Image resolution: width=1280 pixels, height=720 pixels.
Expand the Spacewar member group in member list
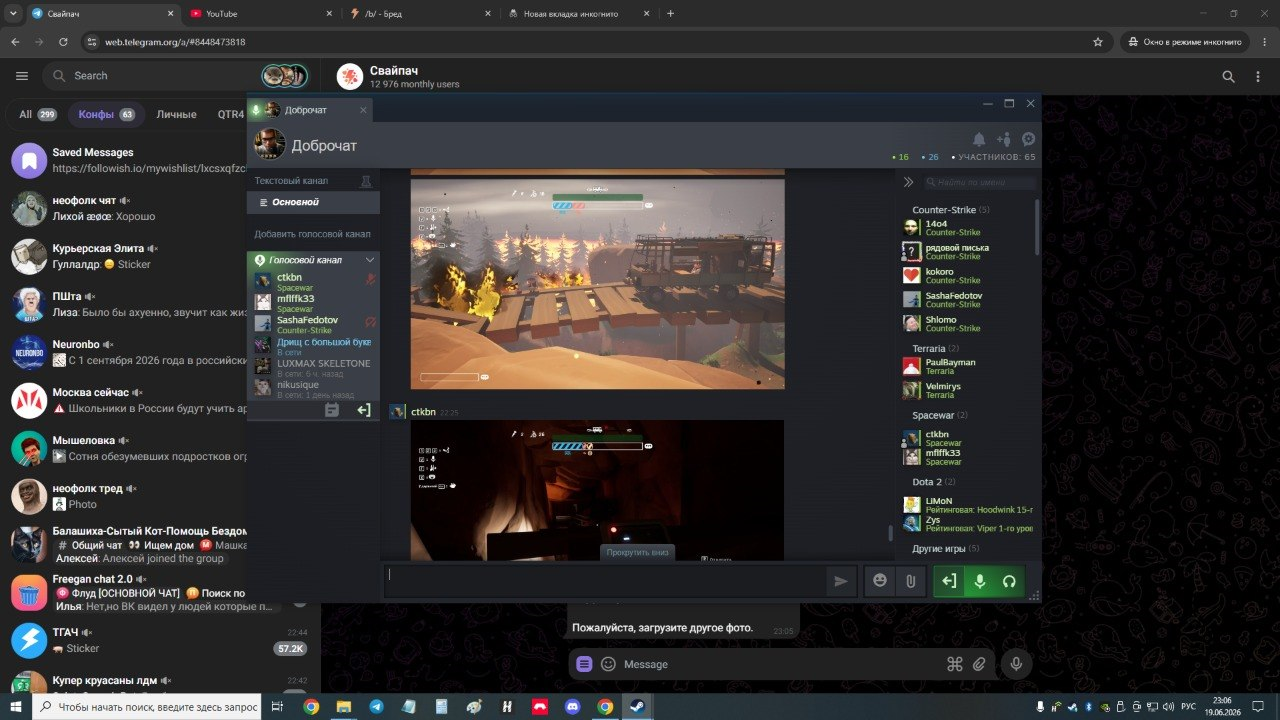[x=940, y=415]
